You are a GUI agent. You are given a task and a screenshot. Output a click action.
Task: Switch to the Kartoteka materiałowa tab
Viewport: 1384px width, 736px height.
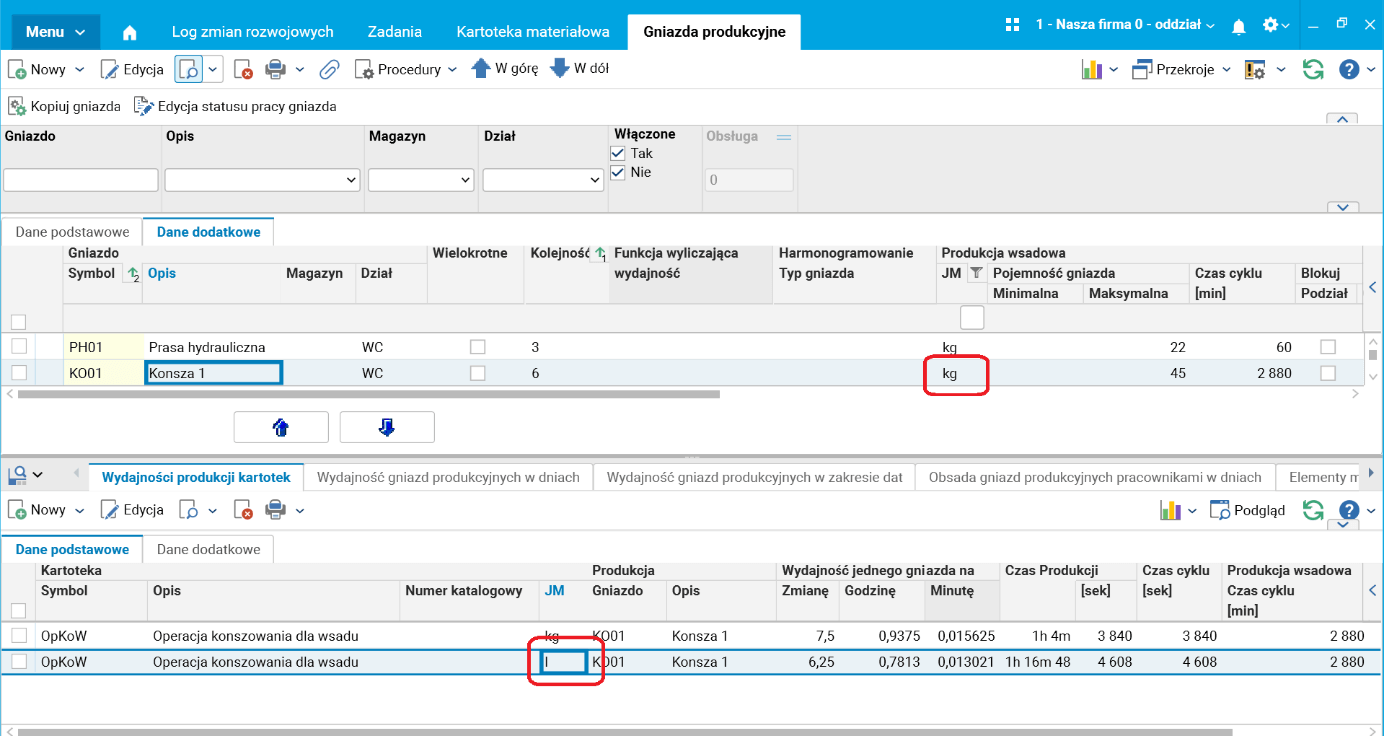coord(533,32)
